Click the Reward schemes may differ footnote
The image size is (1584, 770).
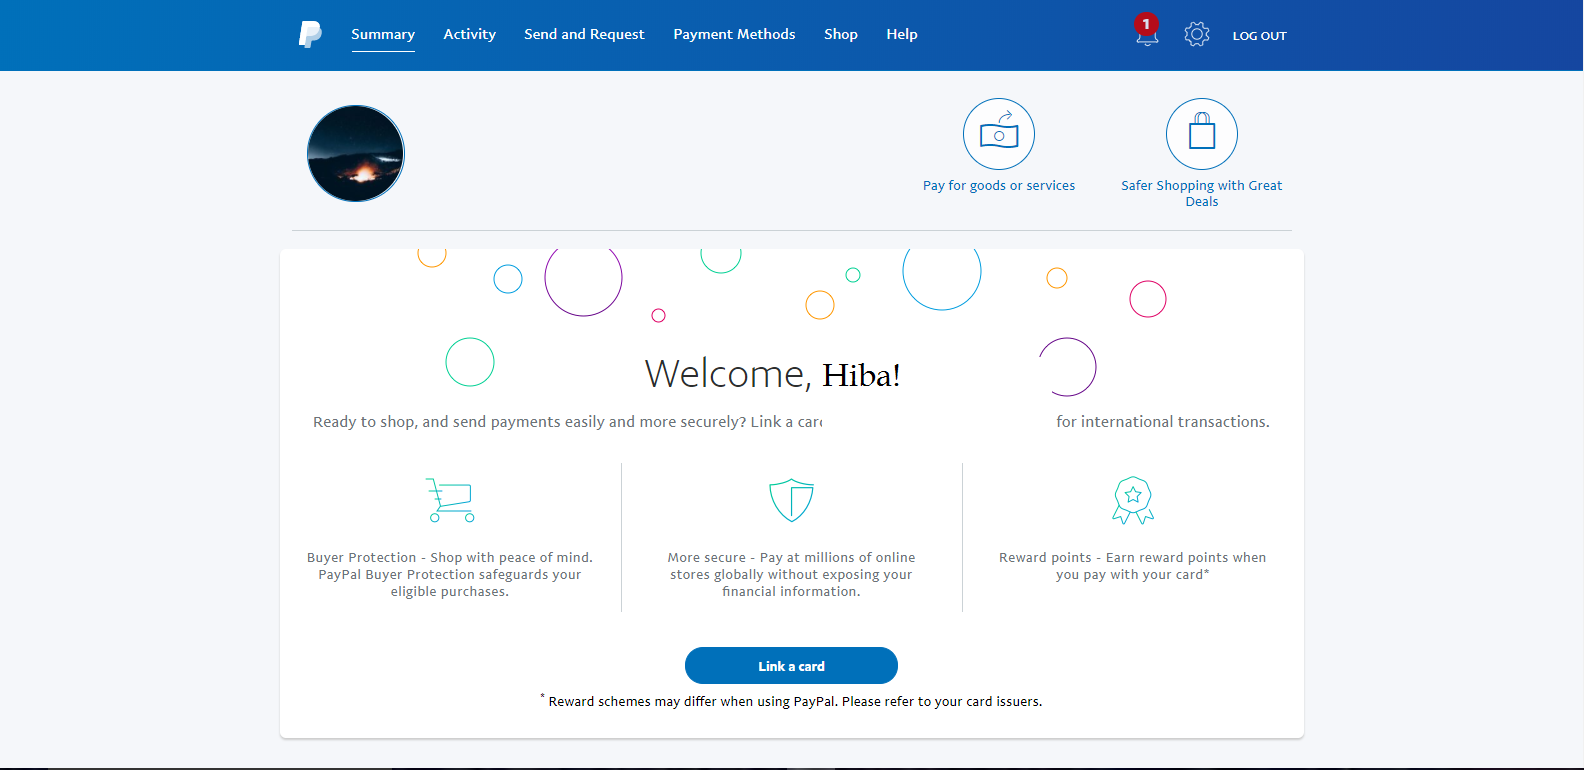(791, 701)
